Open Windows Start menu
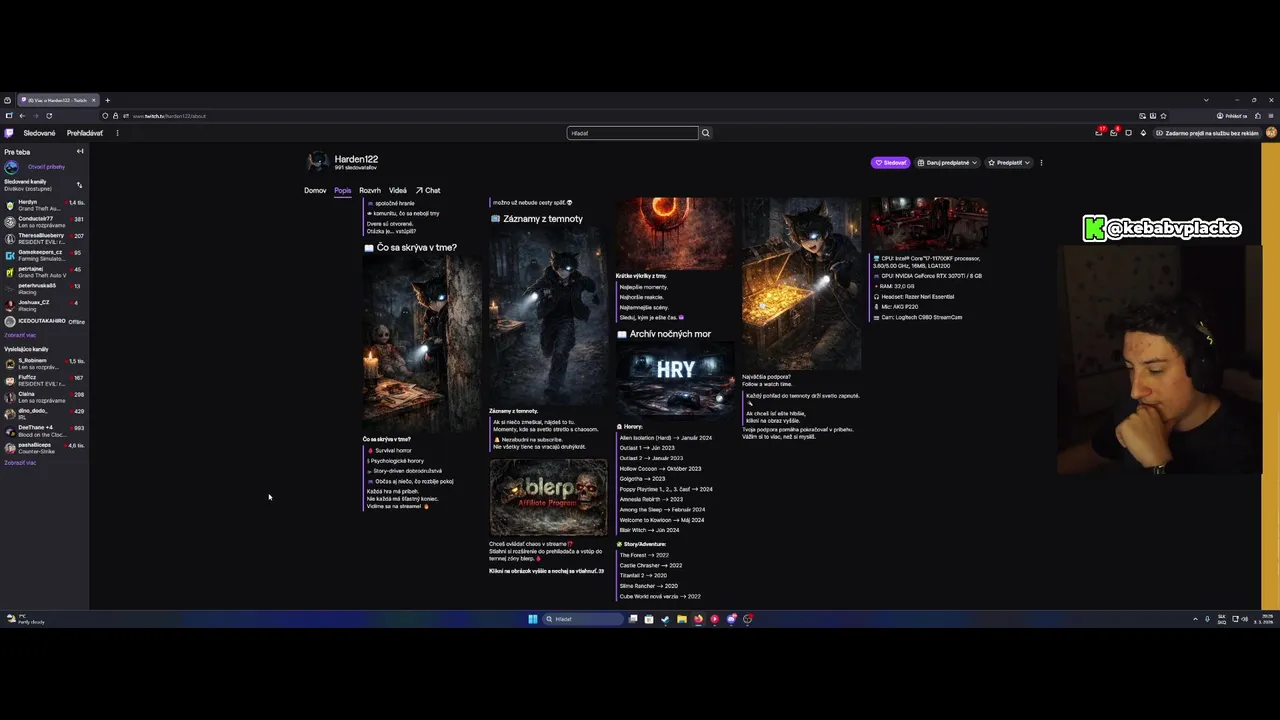Screen dimensions: 1280x720 coord(533,619)
